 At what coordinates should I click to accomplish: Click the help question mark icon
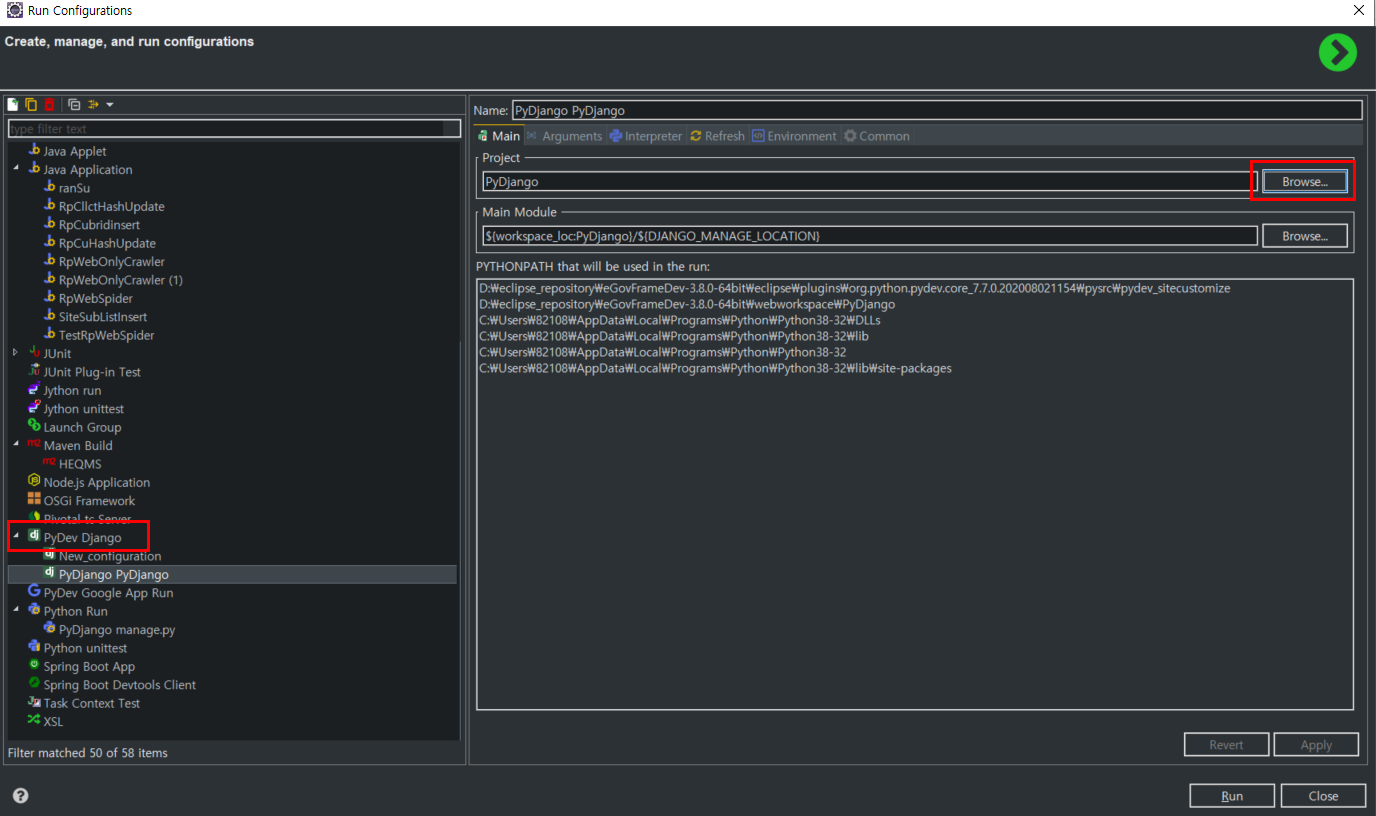tap(20, 796)
